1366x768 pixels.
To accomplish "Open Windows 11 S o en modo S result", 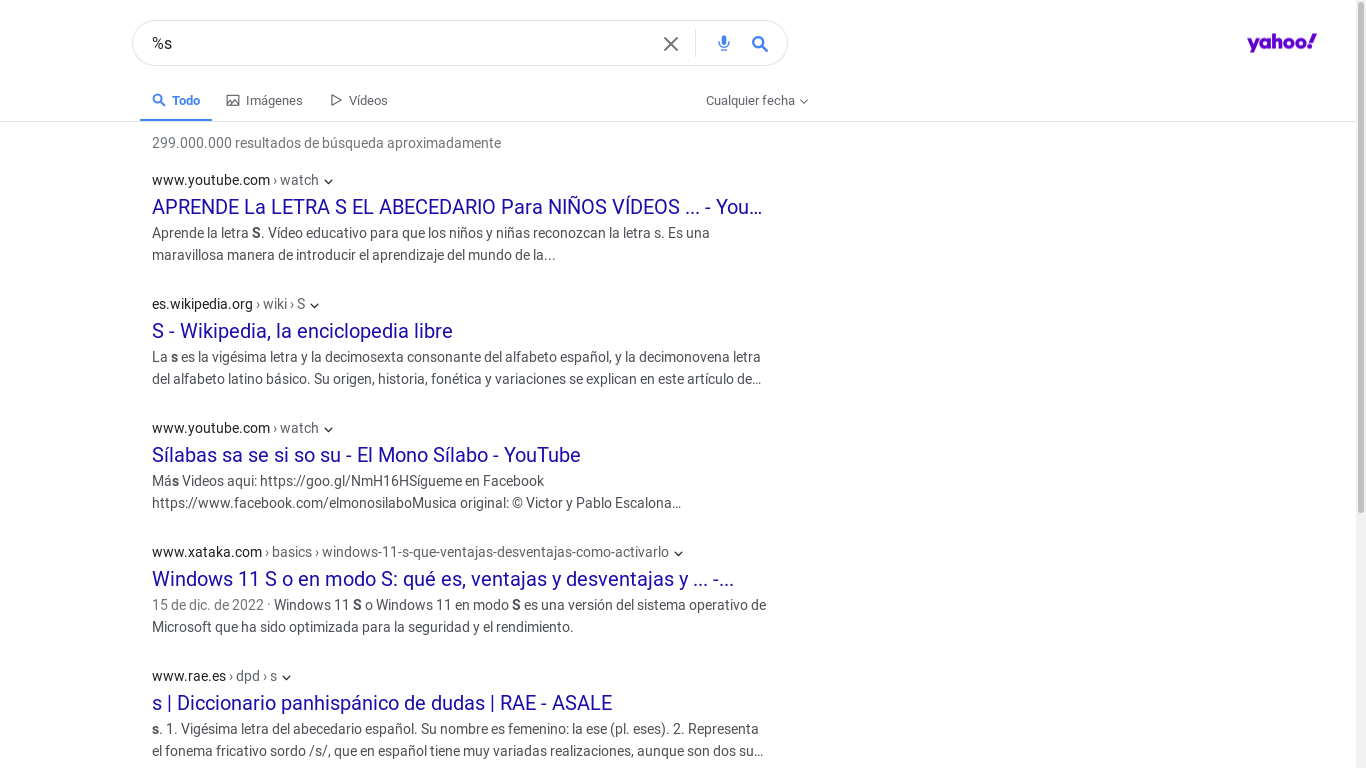I will tap(443, 579).
